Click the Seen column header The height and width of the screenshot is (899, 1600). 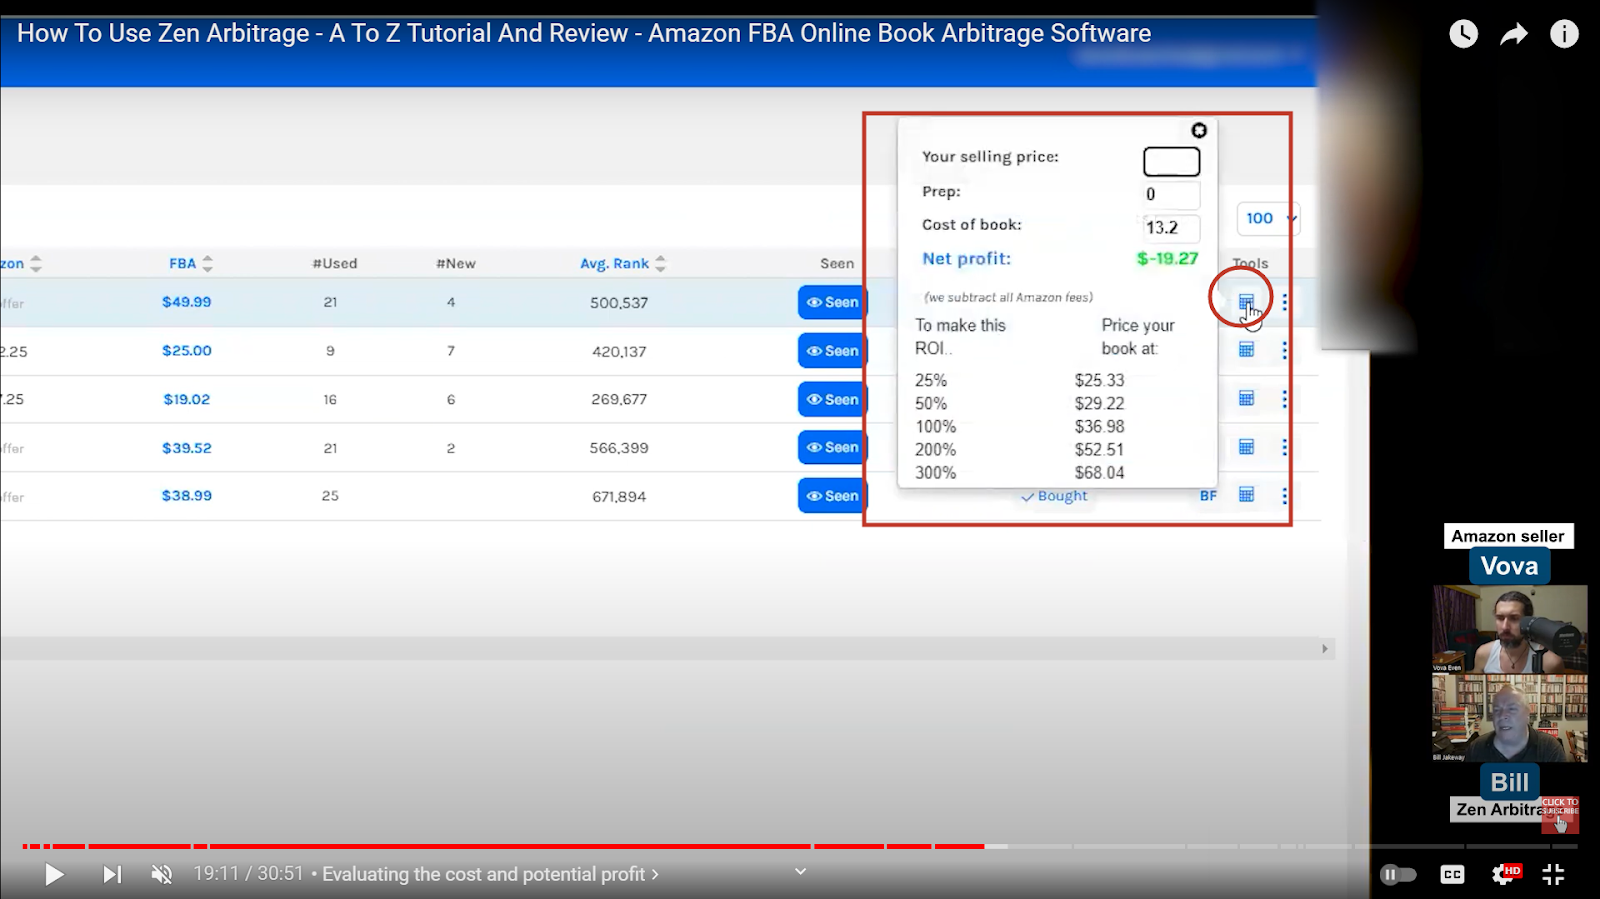pyautogui.click(x=837, y=263)
